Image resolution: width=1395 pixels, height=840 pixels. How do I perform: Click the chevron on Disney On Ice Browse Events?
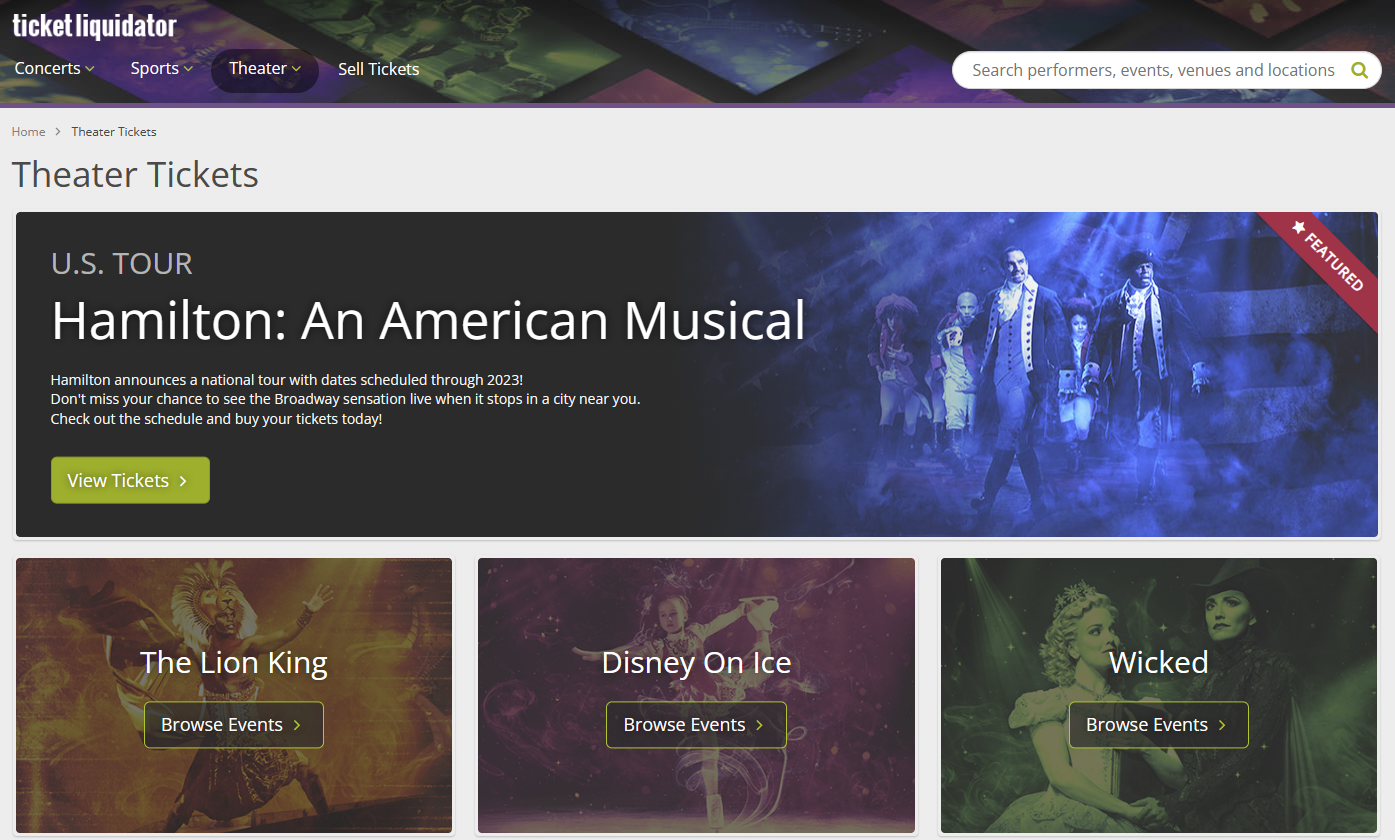pos(759,725)
